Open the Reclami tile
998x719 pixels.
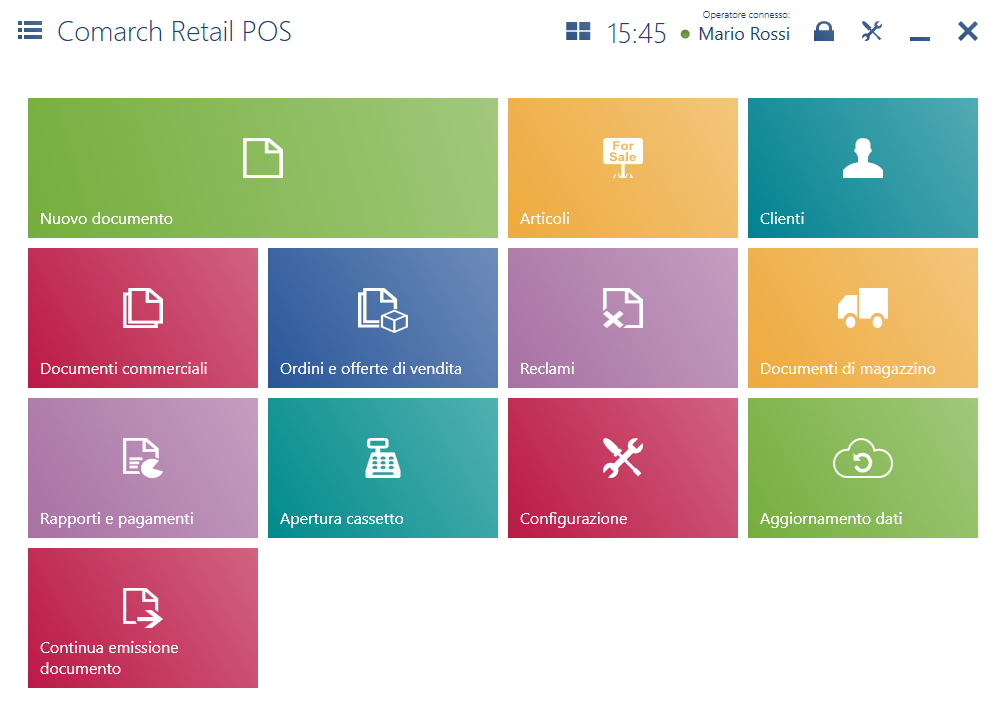(622, 318)
